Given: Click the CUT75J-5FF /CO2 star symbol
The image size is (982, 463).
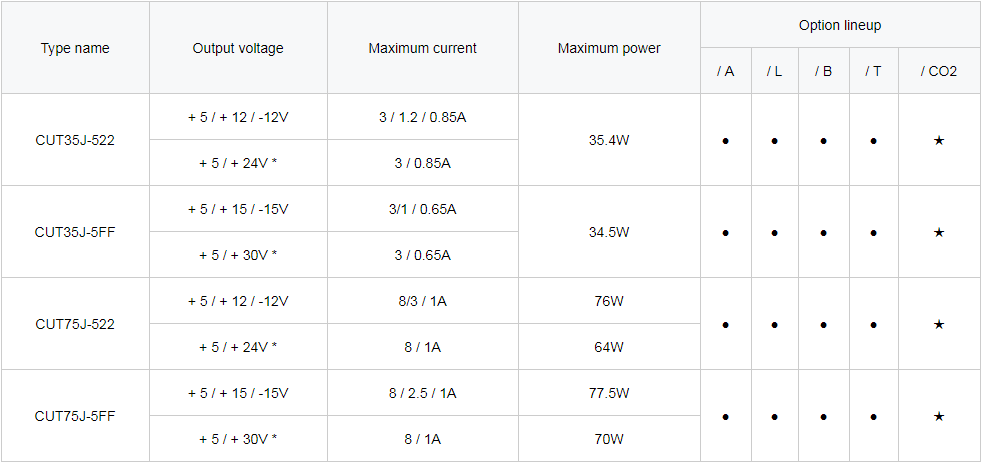Looking at the screenshot, I should click(x=938, y=417).
